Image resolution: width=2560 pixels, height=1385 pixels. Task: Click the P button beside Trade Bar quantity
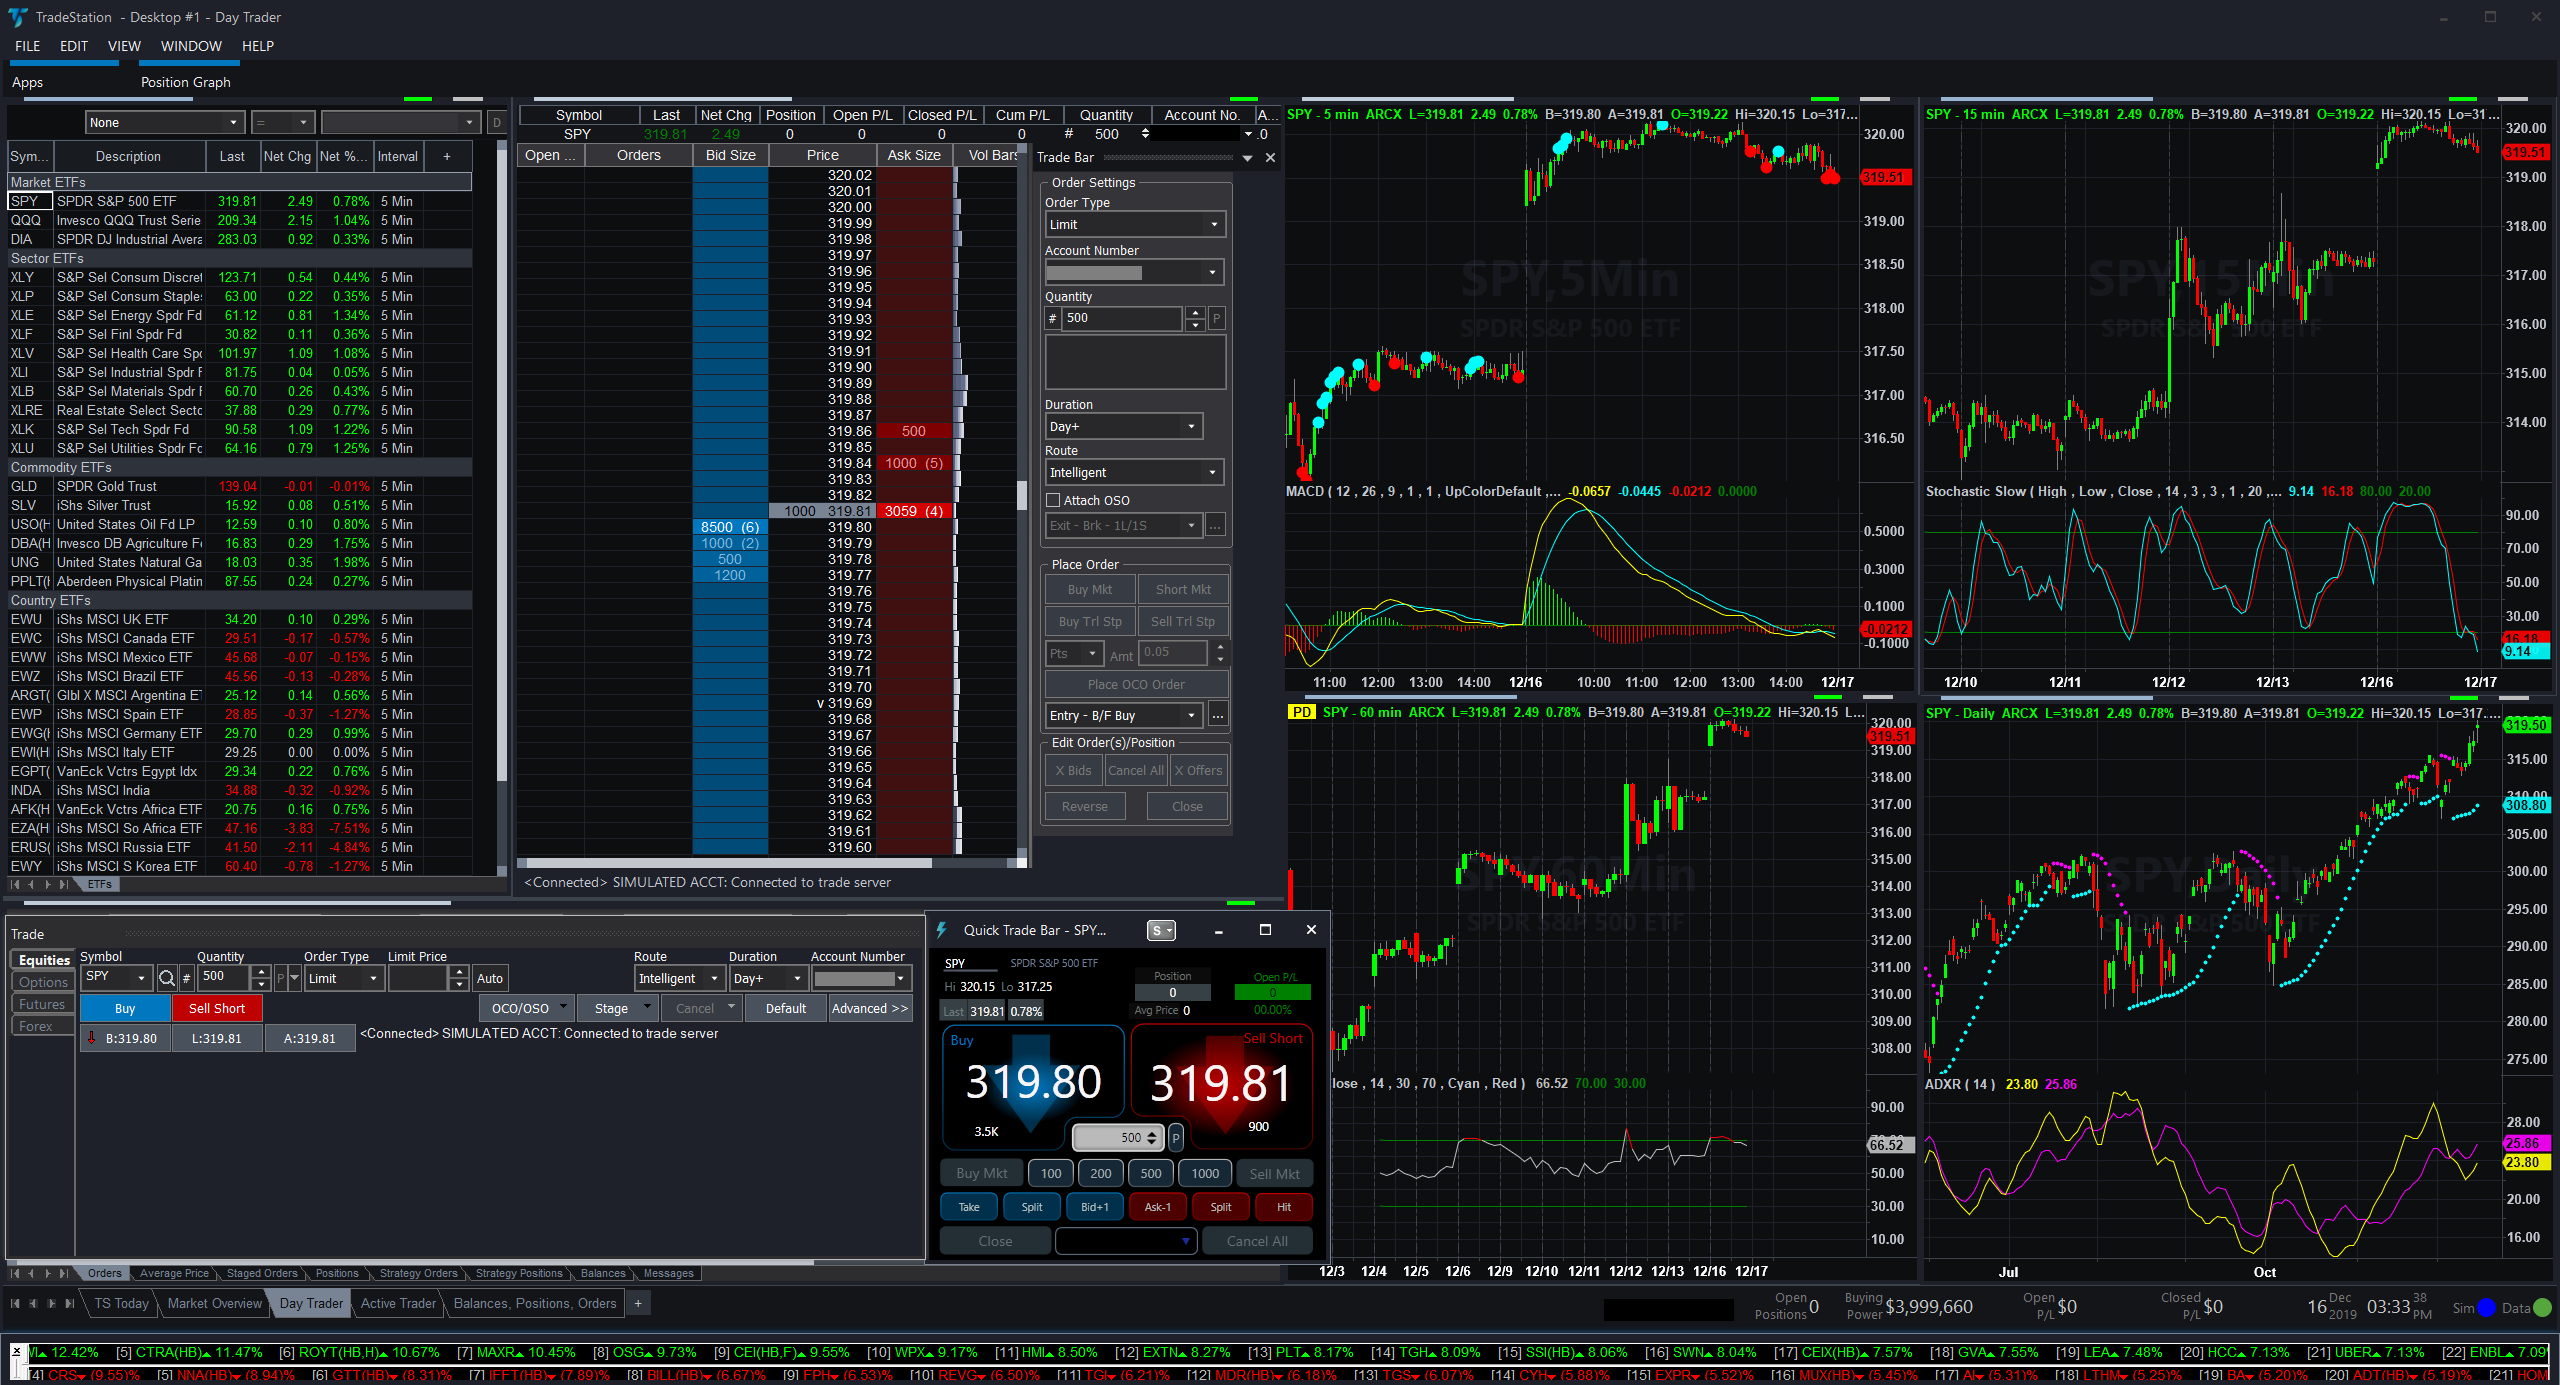pyautogui.click(x=1216, y=318)
